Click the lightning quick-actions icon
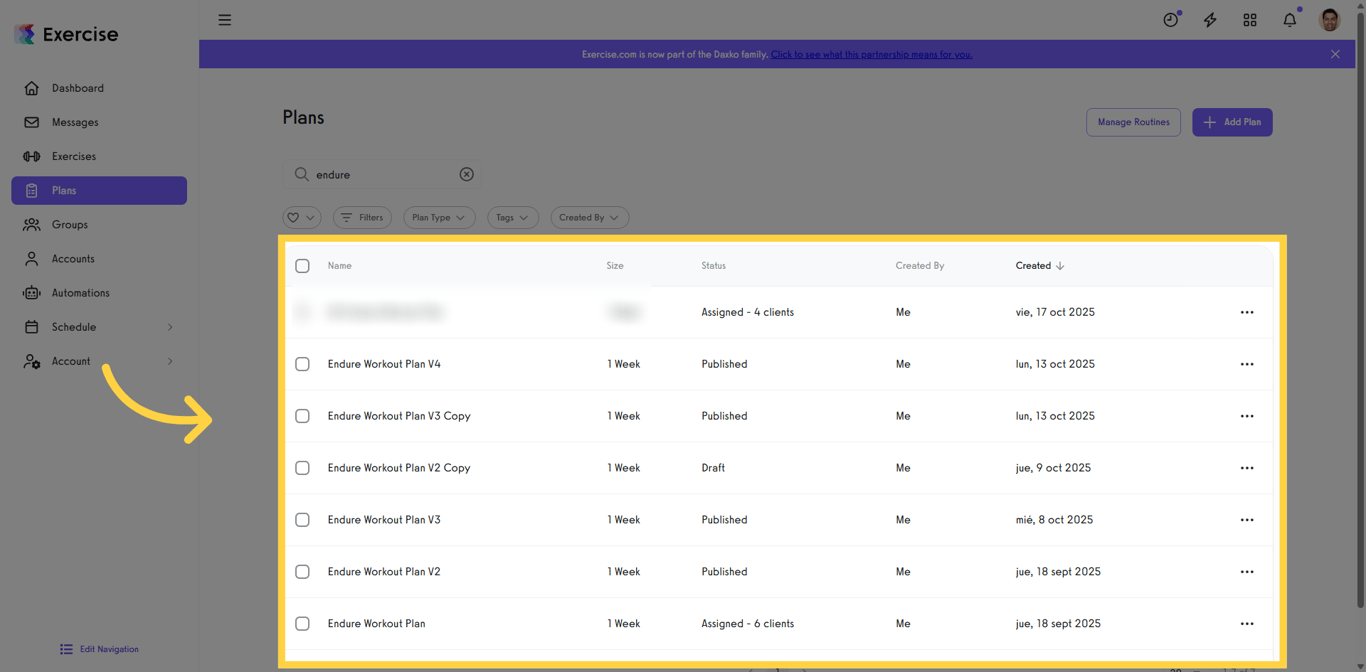 tap(1209, 19)
